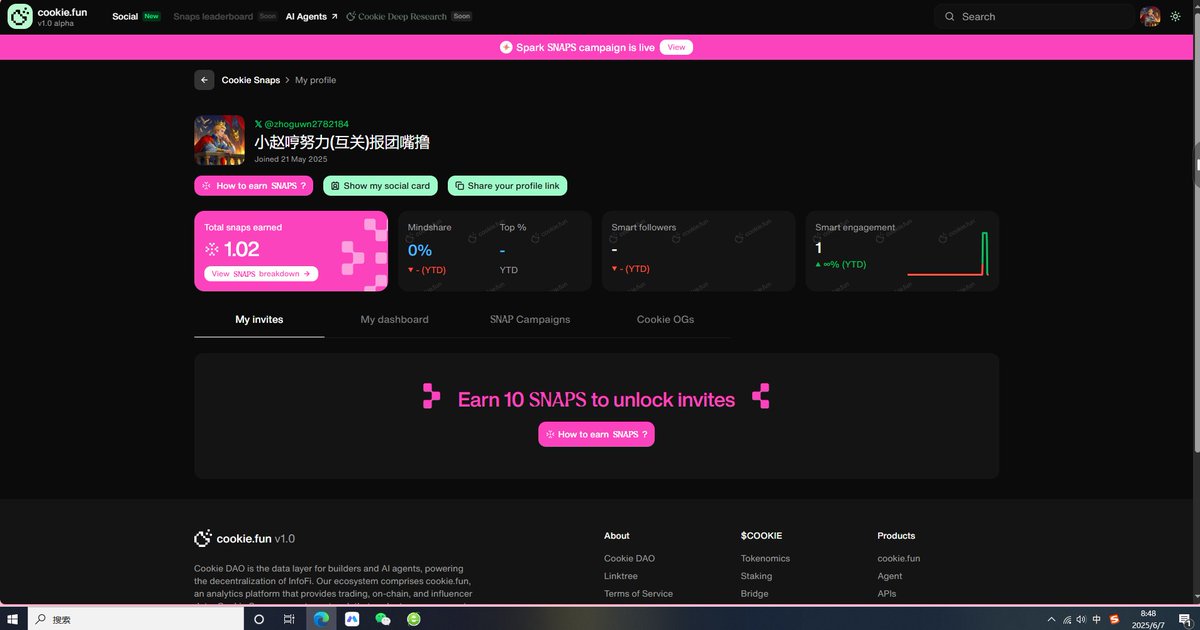Open the blue app icon beside Edge
Viewport: 1200px width, 630px height.
[x=351, y=619]
